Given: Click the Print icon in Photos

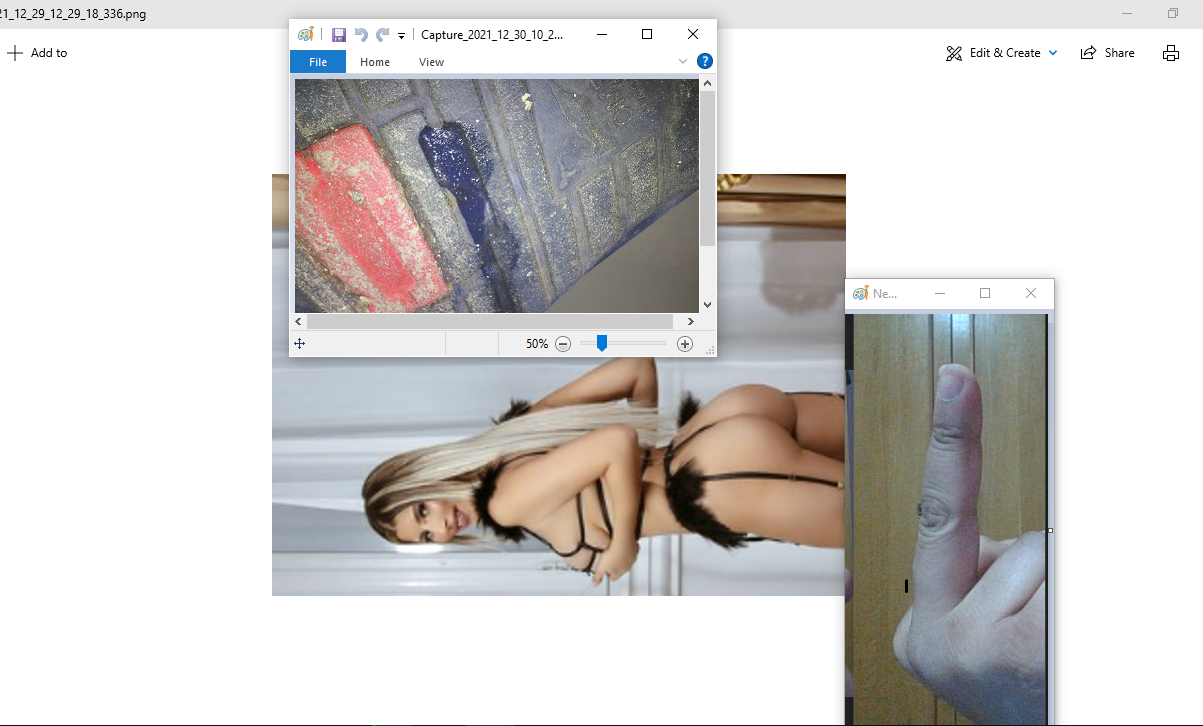Looking at the screenshot, I should coord(1171,53).
